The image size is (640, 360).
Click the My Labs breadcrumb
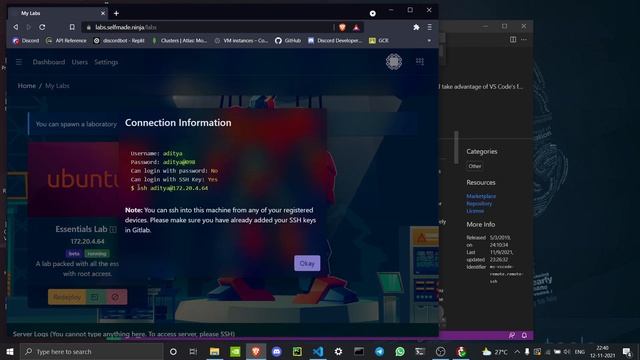[57, 86]
